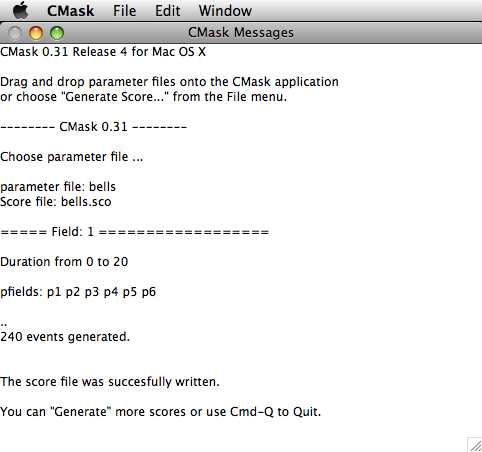Click the resize grip in window corner

(x=475, y=445)
